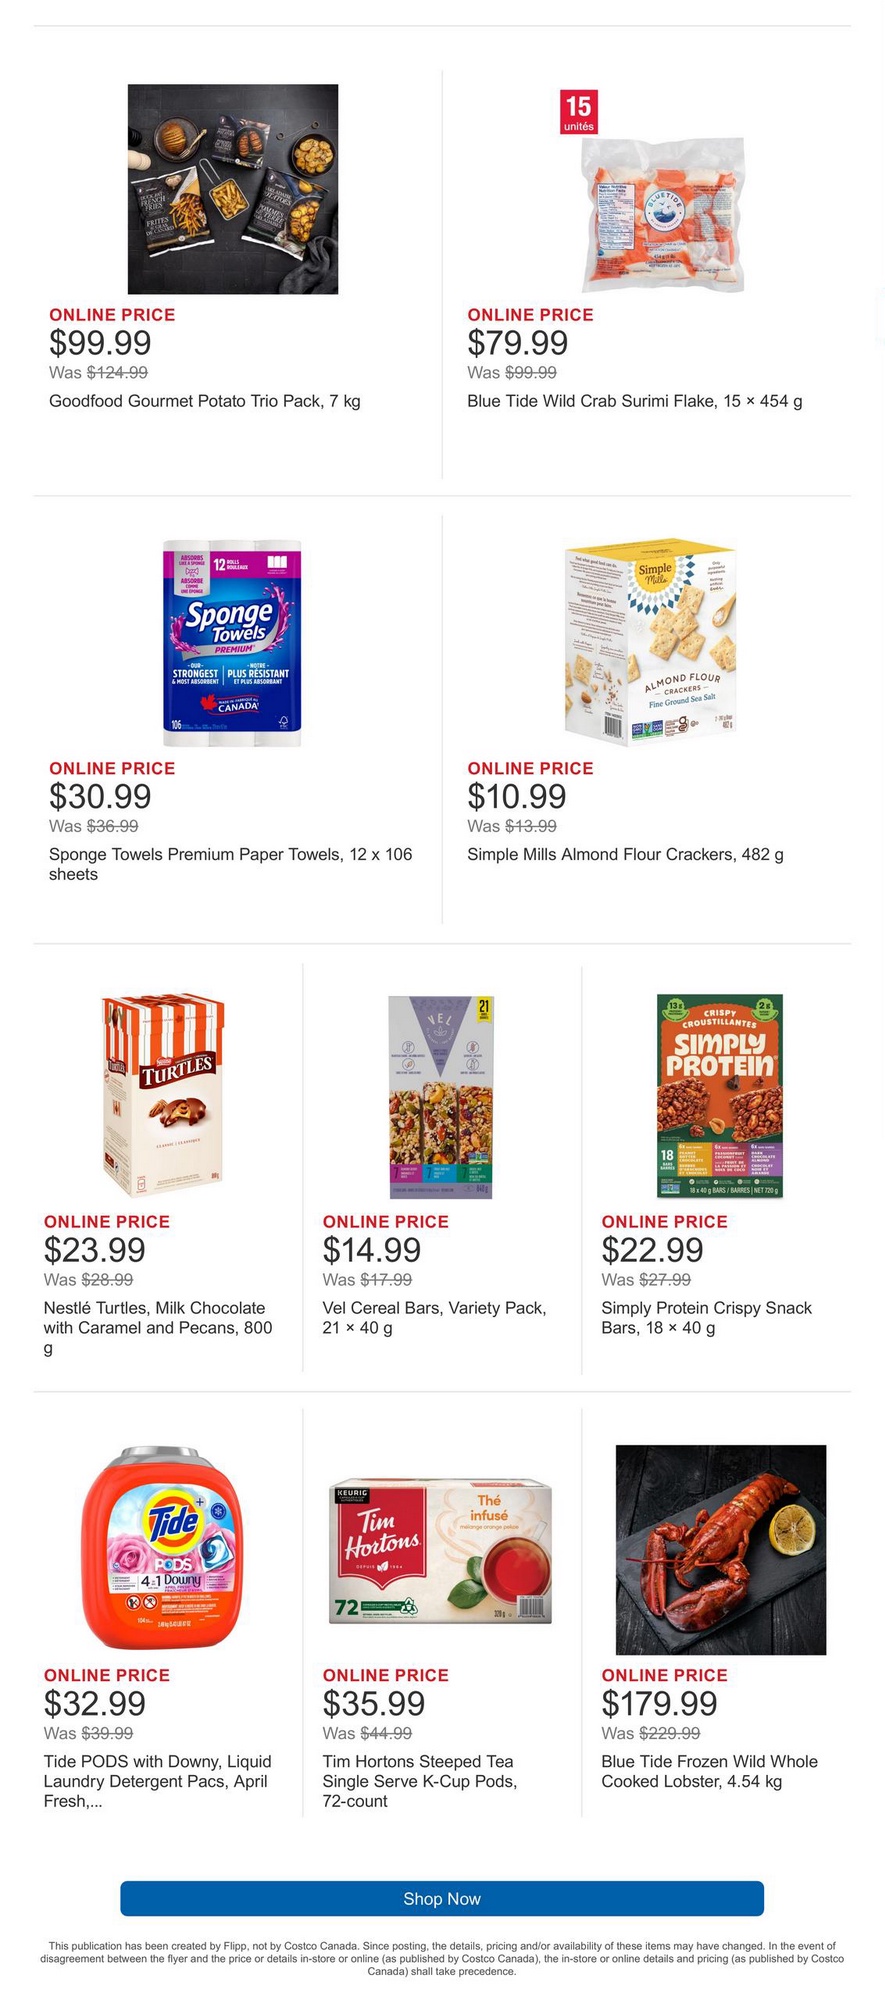885x2000 pixels.
Task: Click the $179.99 lobster price
Action: coord(659,1702)
